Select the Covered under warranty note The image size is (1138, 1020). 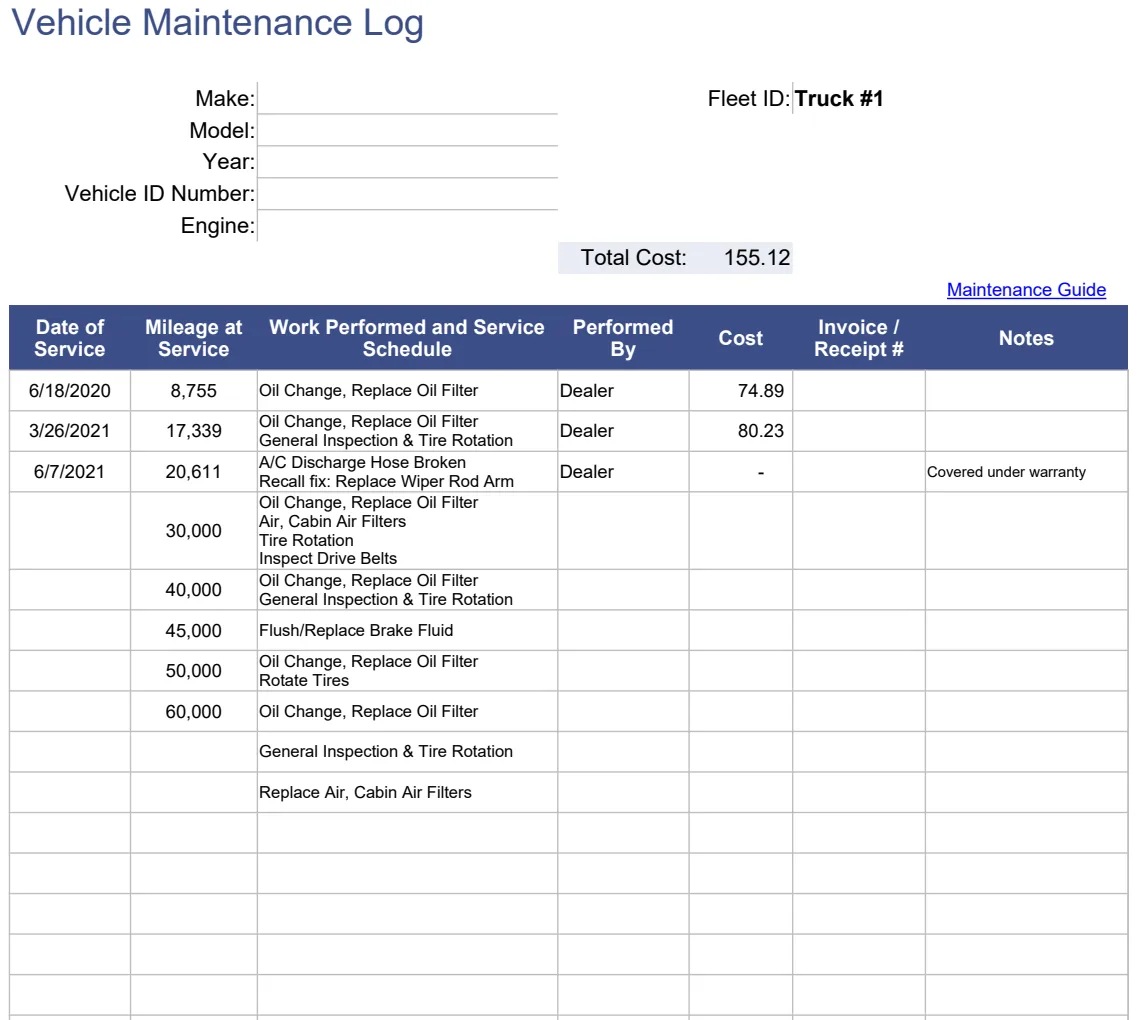[x=1026, y=472]
